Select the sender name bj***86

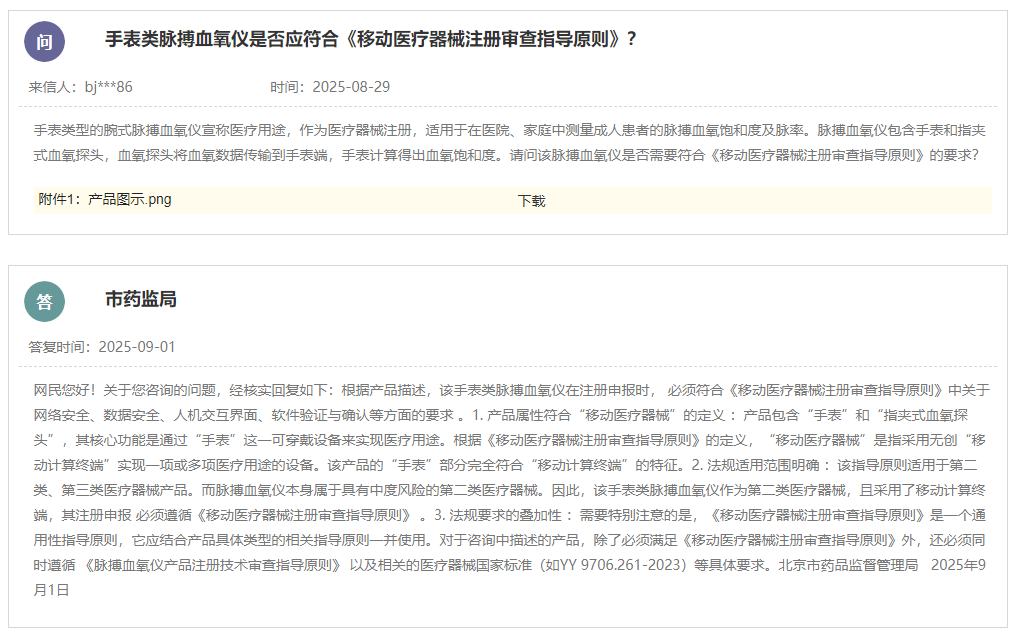108,87
